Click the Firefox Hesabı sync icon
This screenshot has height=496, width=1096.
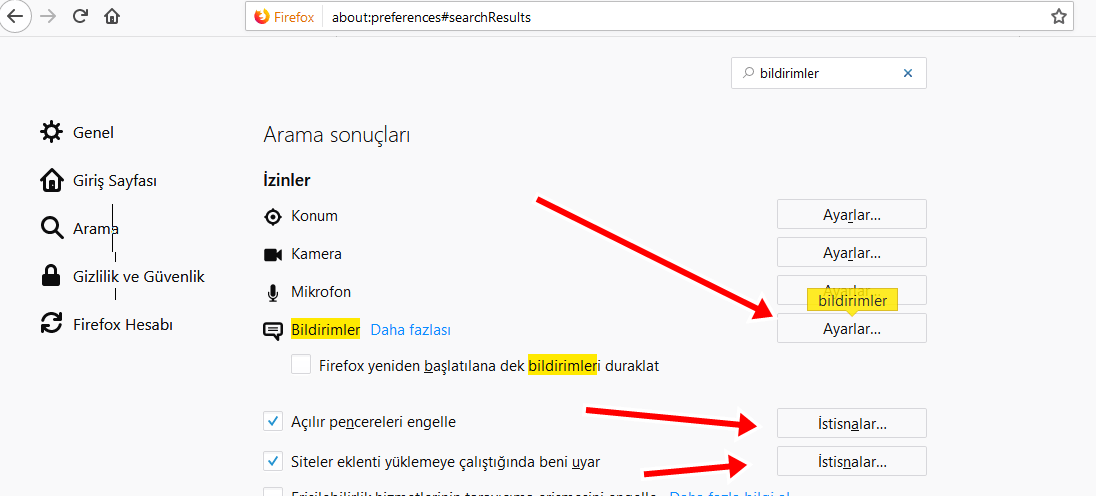click(x=51, y=324)
